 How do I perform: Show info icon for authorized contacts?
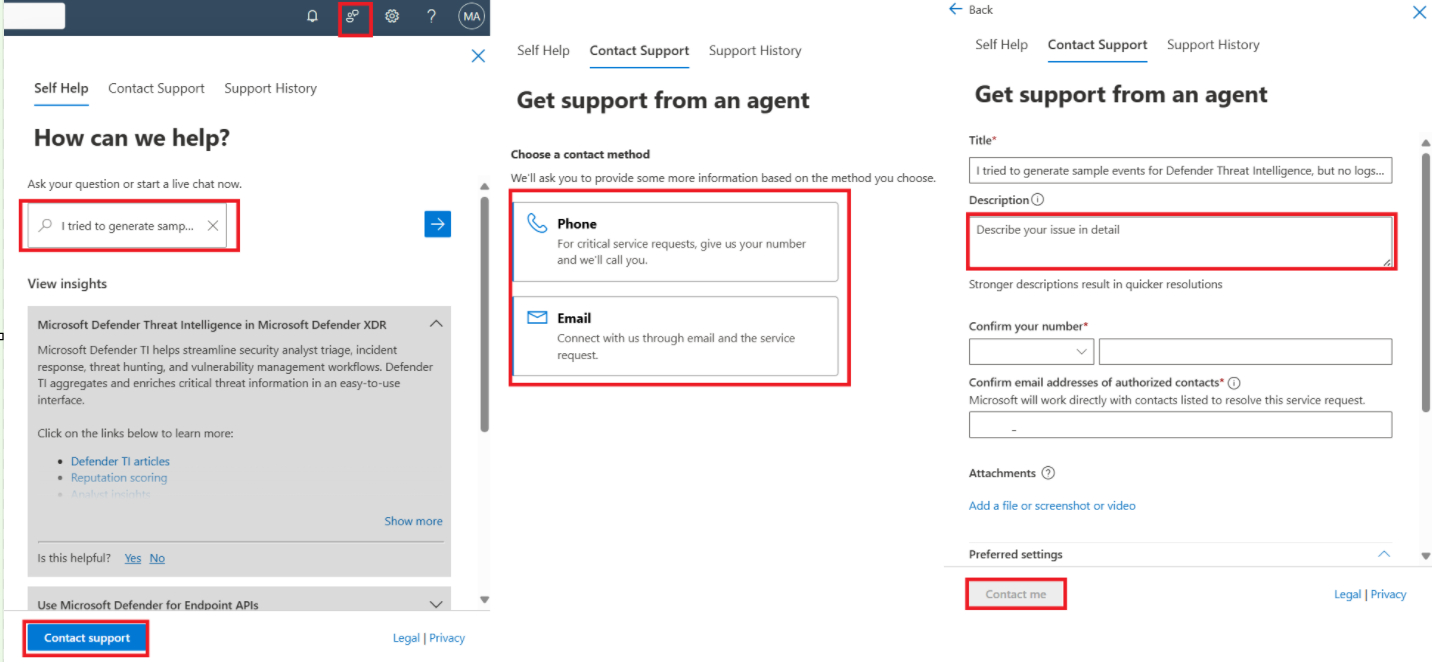point(1234,383)
